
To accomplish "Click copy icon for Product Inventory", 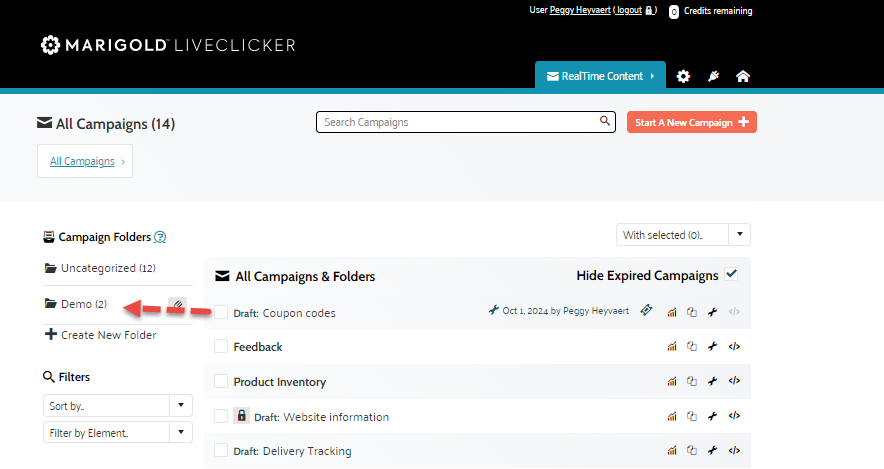I will coord(692,381).
